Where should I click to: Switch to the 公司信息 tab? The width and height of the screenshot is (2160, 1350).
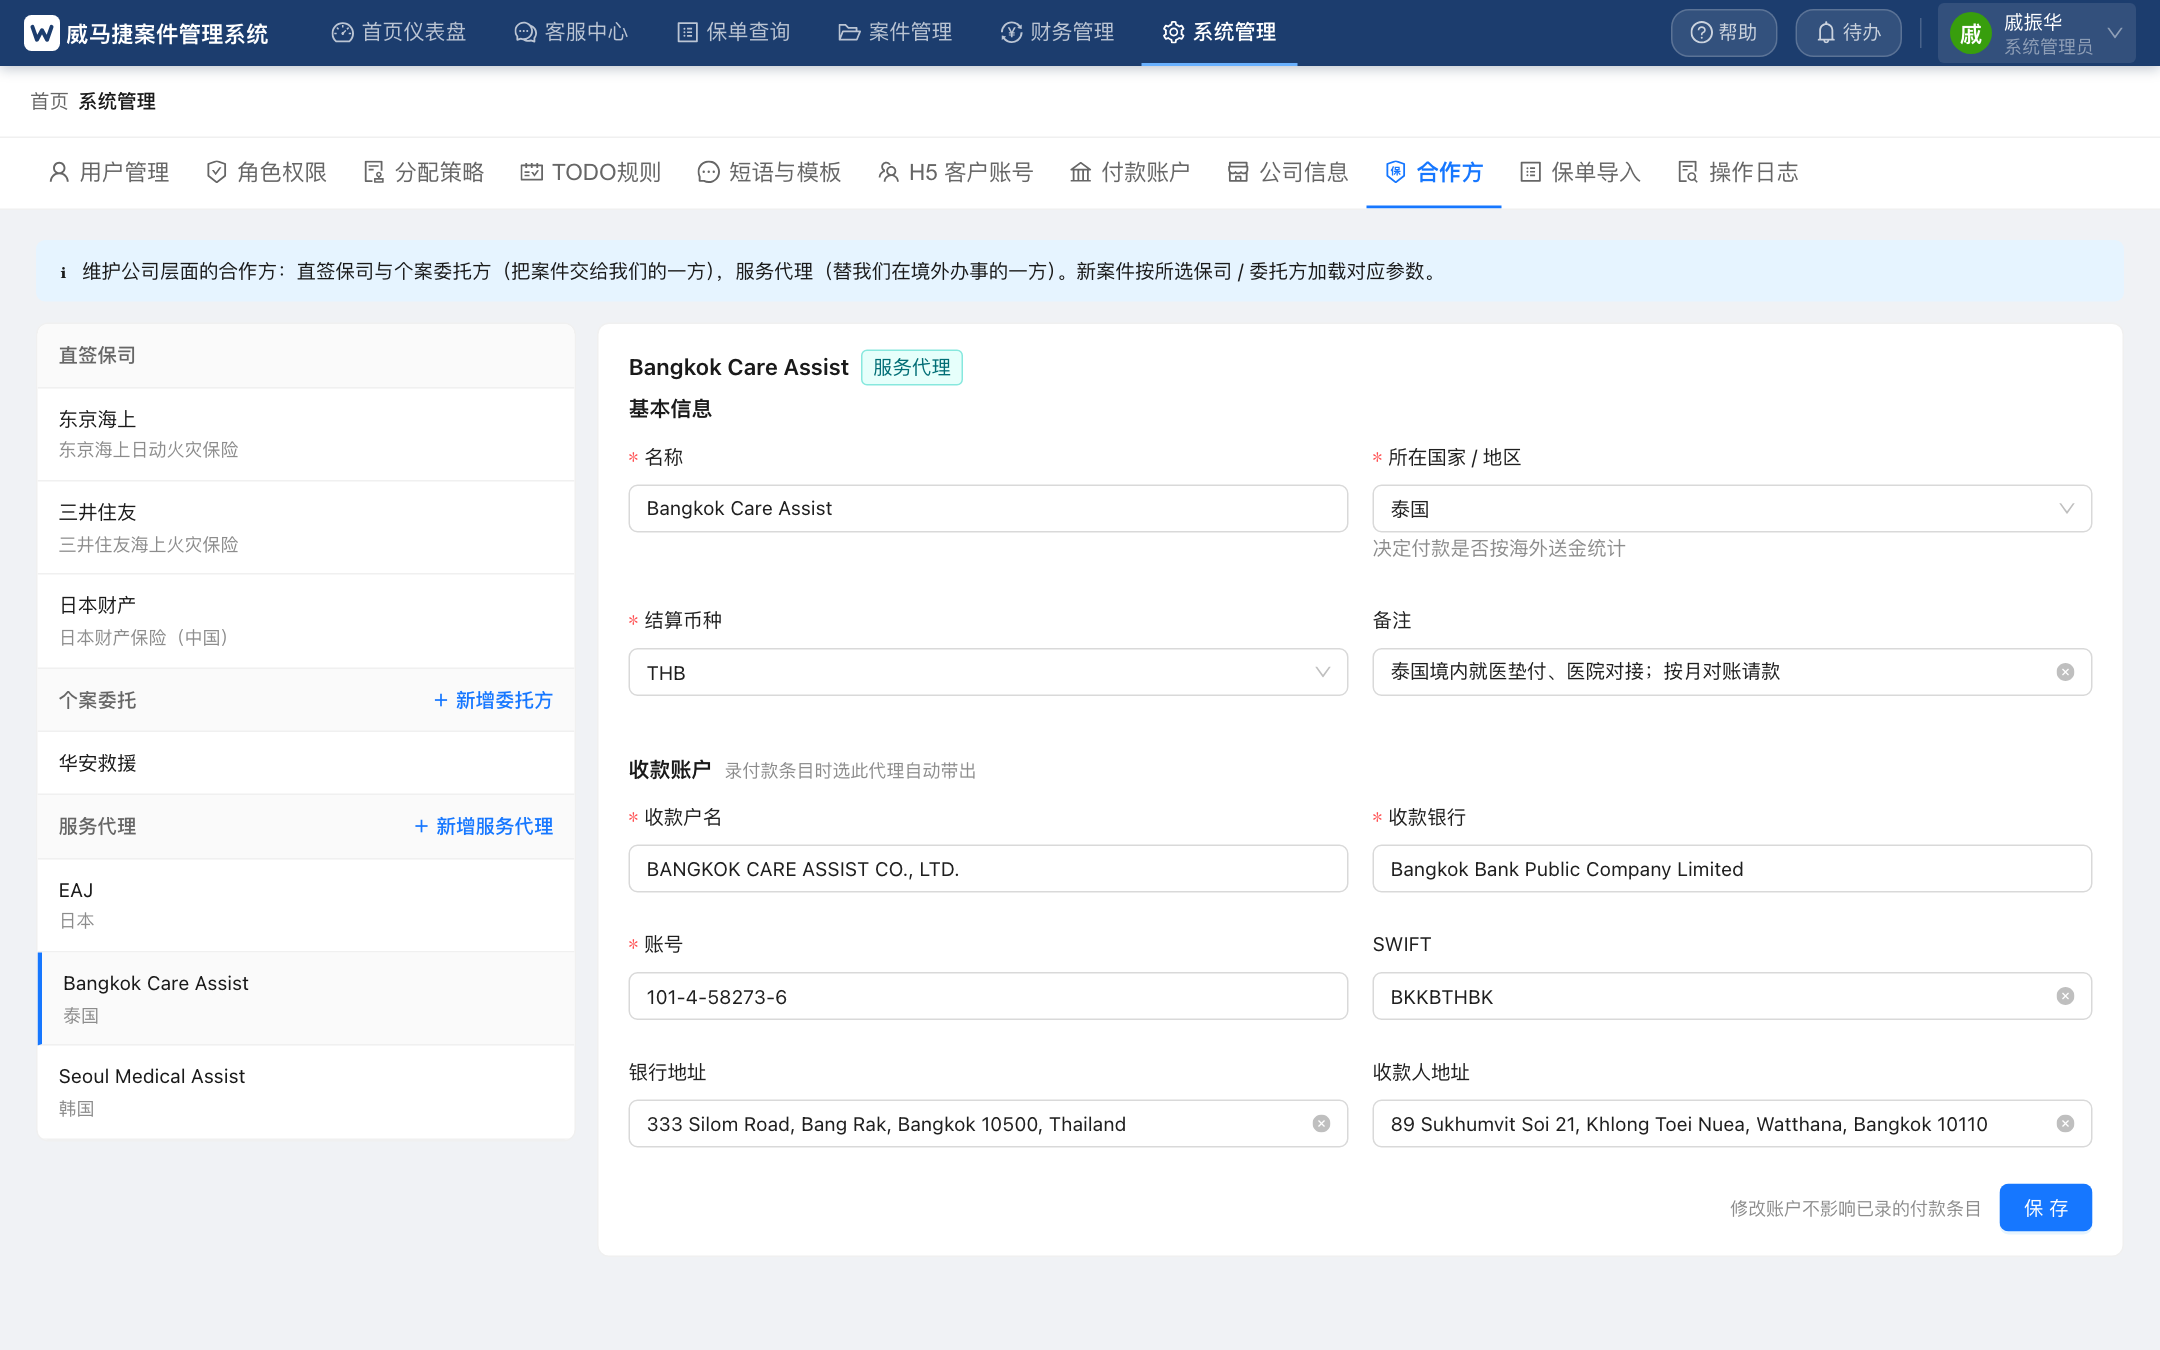pos(1288,172)
